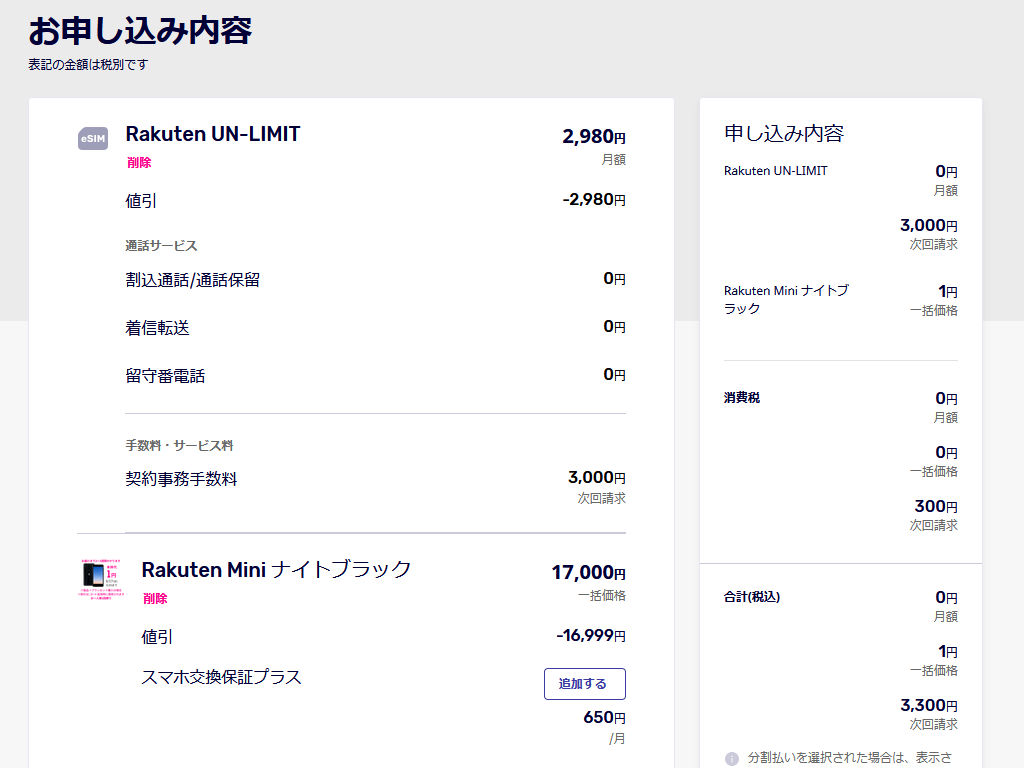Click the 3,000円 次回請求 amount in summary
Screen dimensions: 1024x768
[x=929, y=225]
